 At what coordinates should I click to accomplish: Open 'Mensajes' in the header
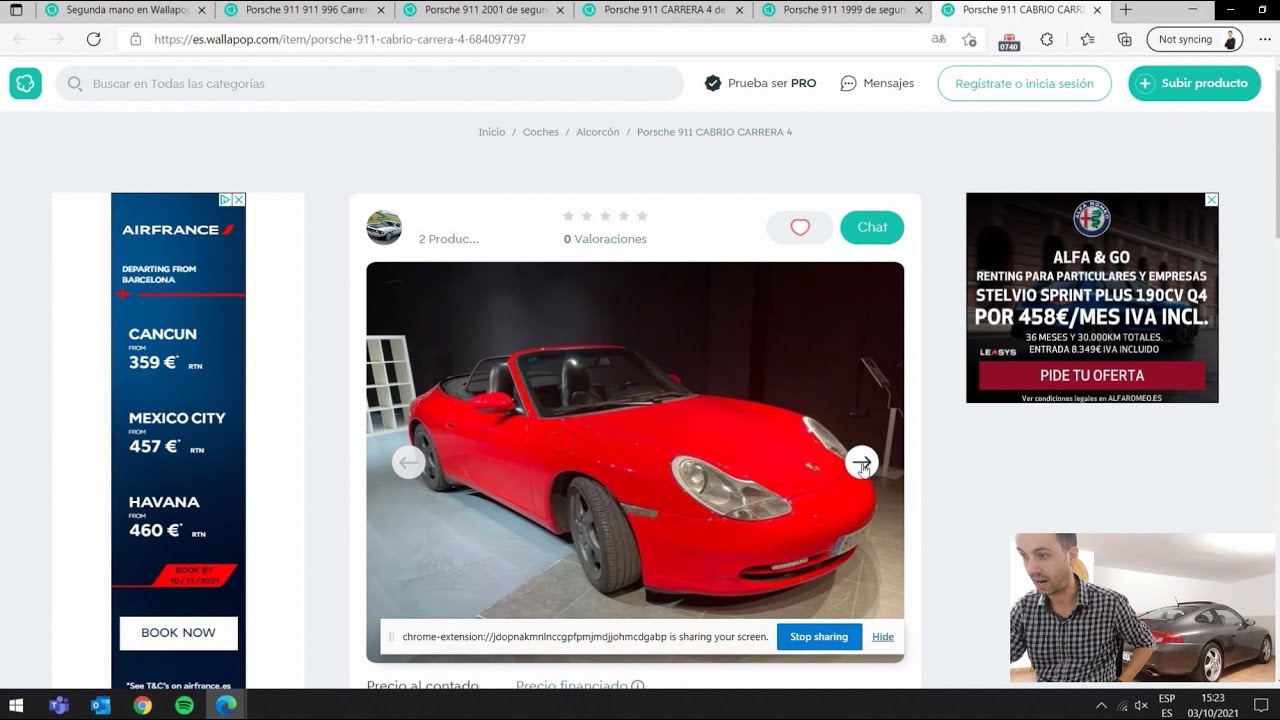click(x=877, y=83)
